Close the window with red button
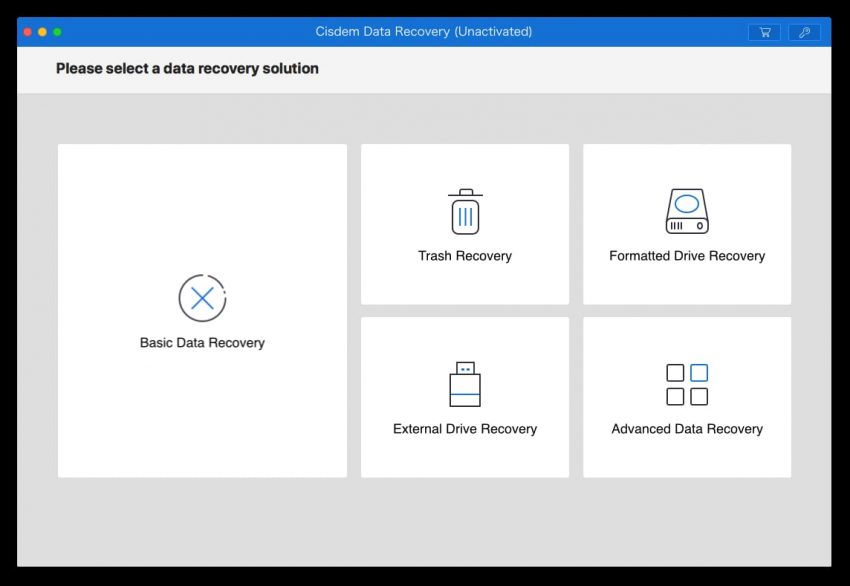Image resolution: width=850 pixels, height=586 pixels. click(28, 32)
